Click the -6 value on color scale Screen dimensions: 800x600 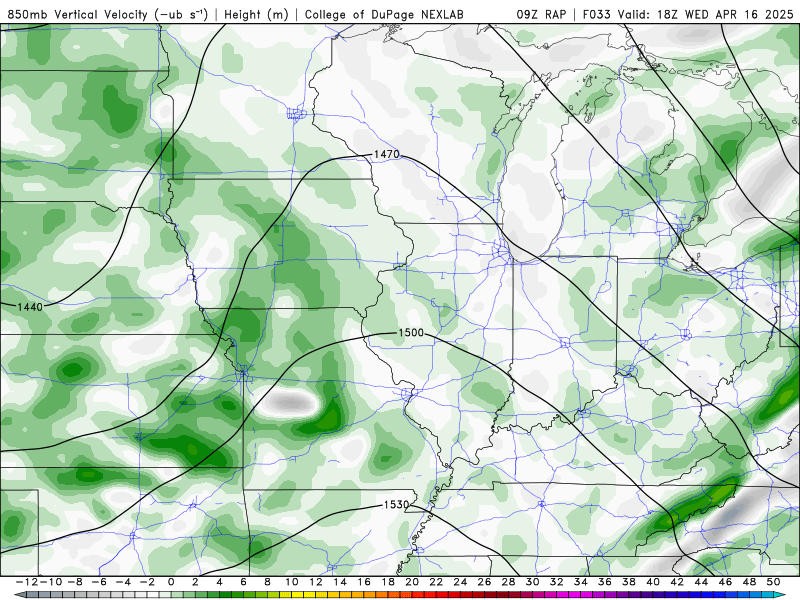coord(98,582)
